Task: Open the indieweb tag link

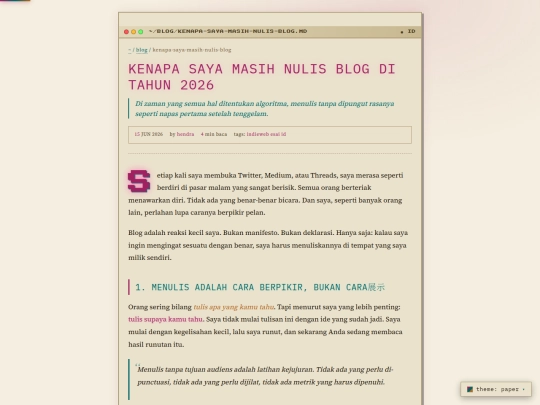Action: [257, 134]
